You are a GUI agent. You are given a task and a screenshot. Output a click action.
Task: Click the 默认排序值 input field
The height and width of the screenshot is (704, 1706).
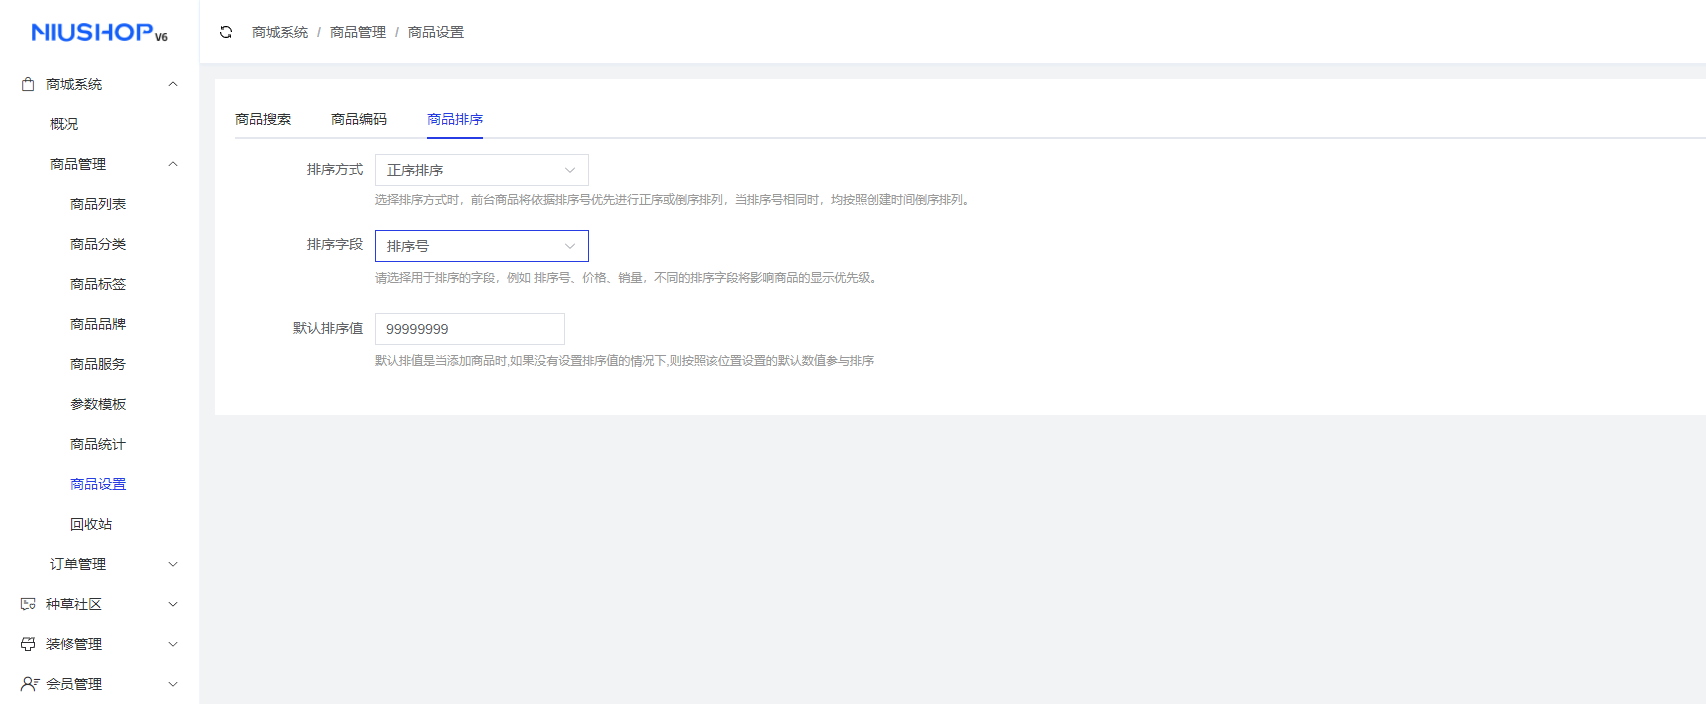[x=469, y=329]
